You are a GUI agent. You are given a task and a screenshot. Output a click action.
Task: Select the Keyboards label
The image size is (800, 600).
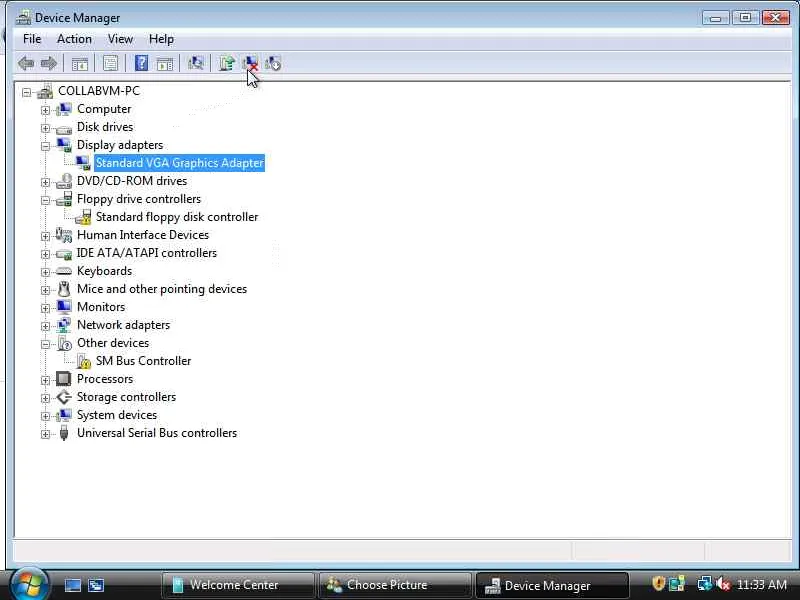(x=104, y=271)
